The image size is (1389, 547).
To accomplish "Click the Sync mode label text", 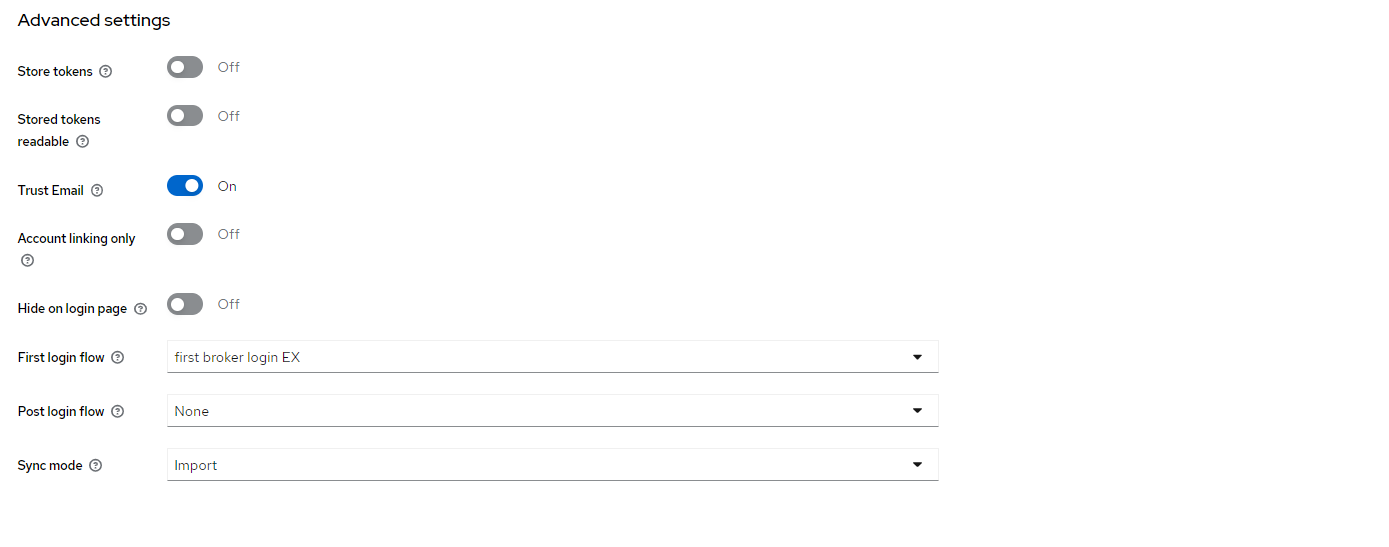I will 50,466.
